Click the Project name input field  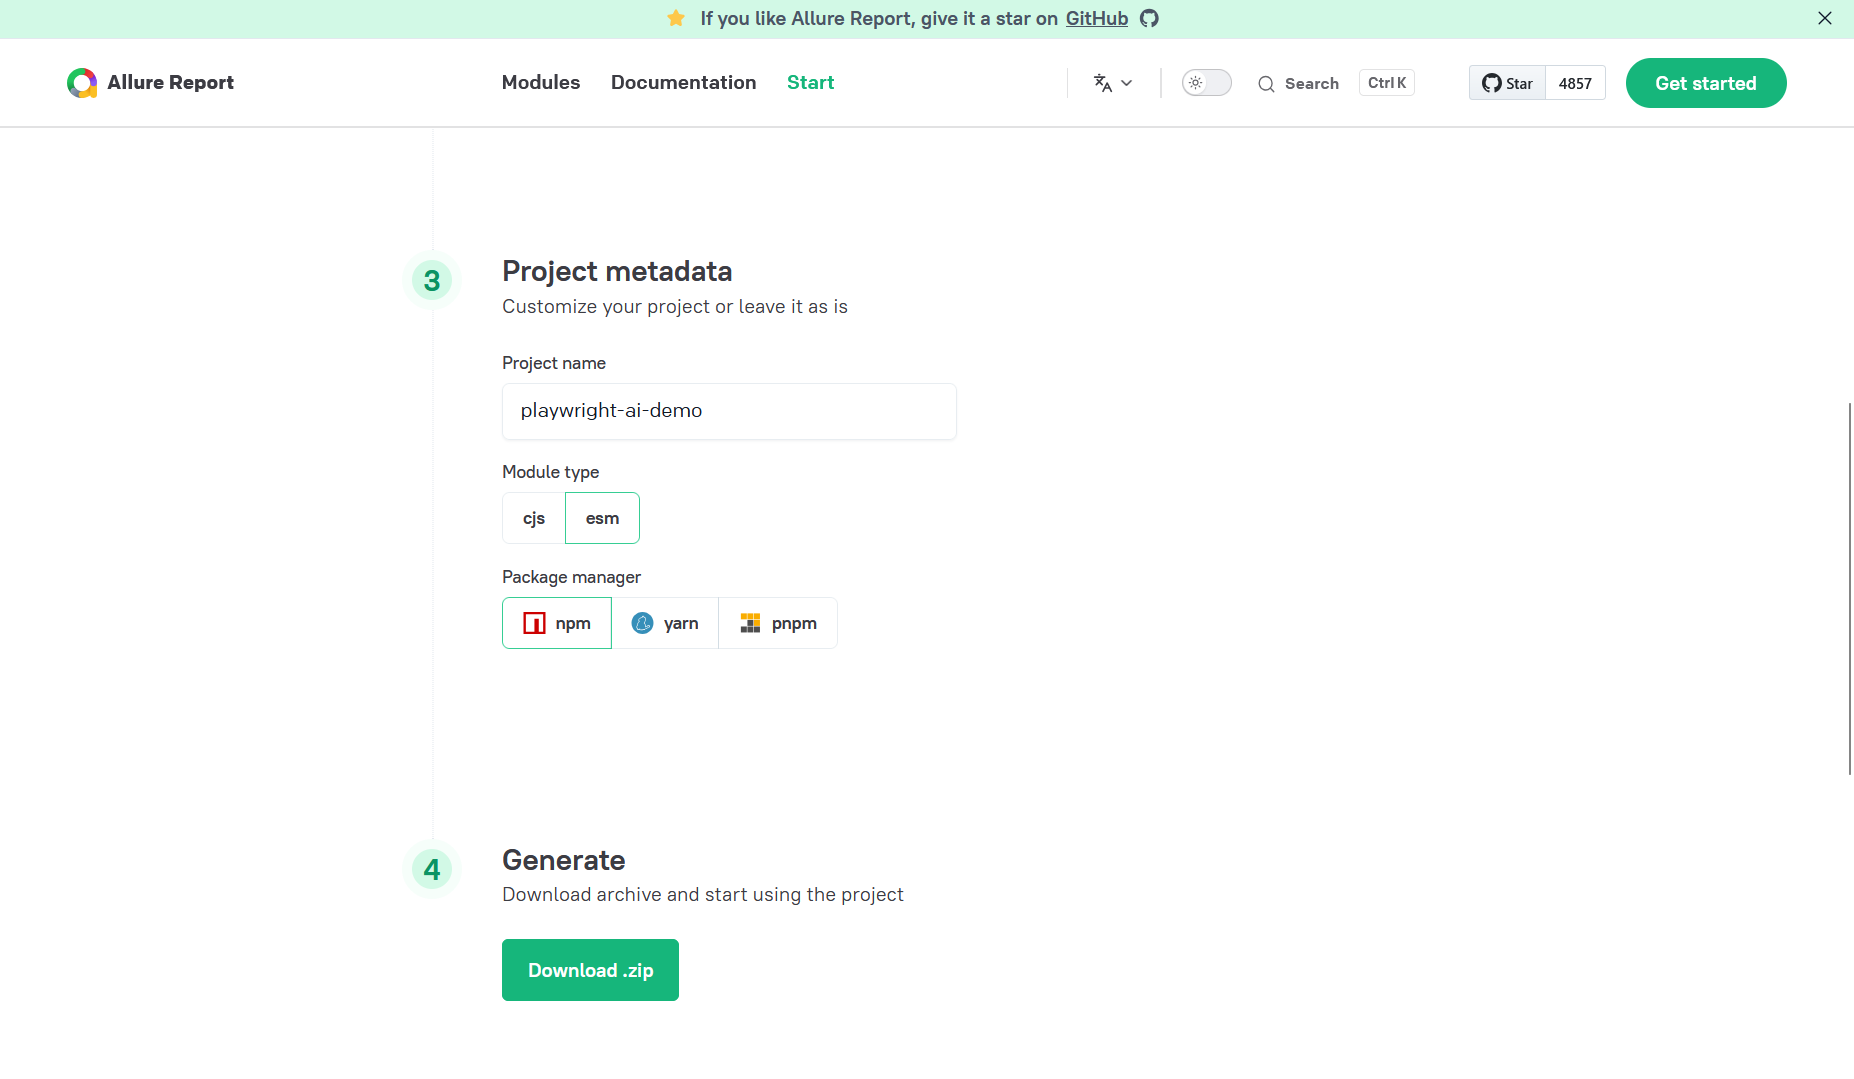pos(729,411)
